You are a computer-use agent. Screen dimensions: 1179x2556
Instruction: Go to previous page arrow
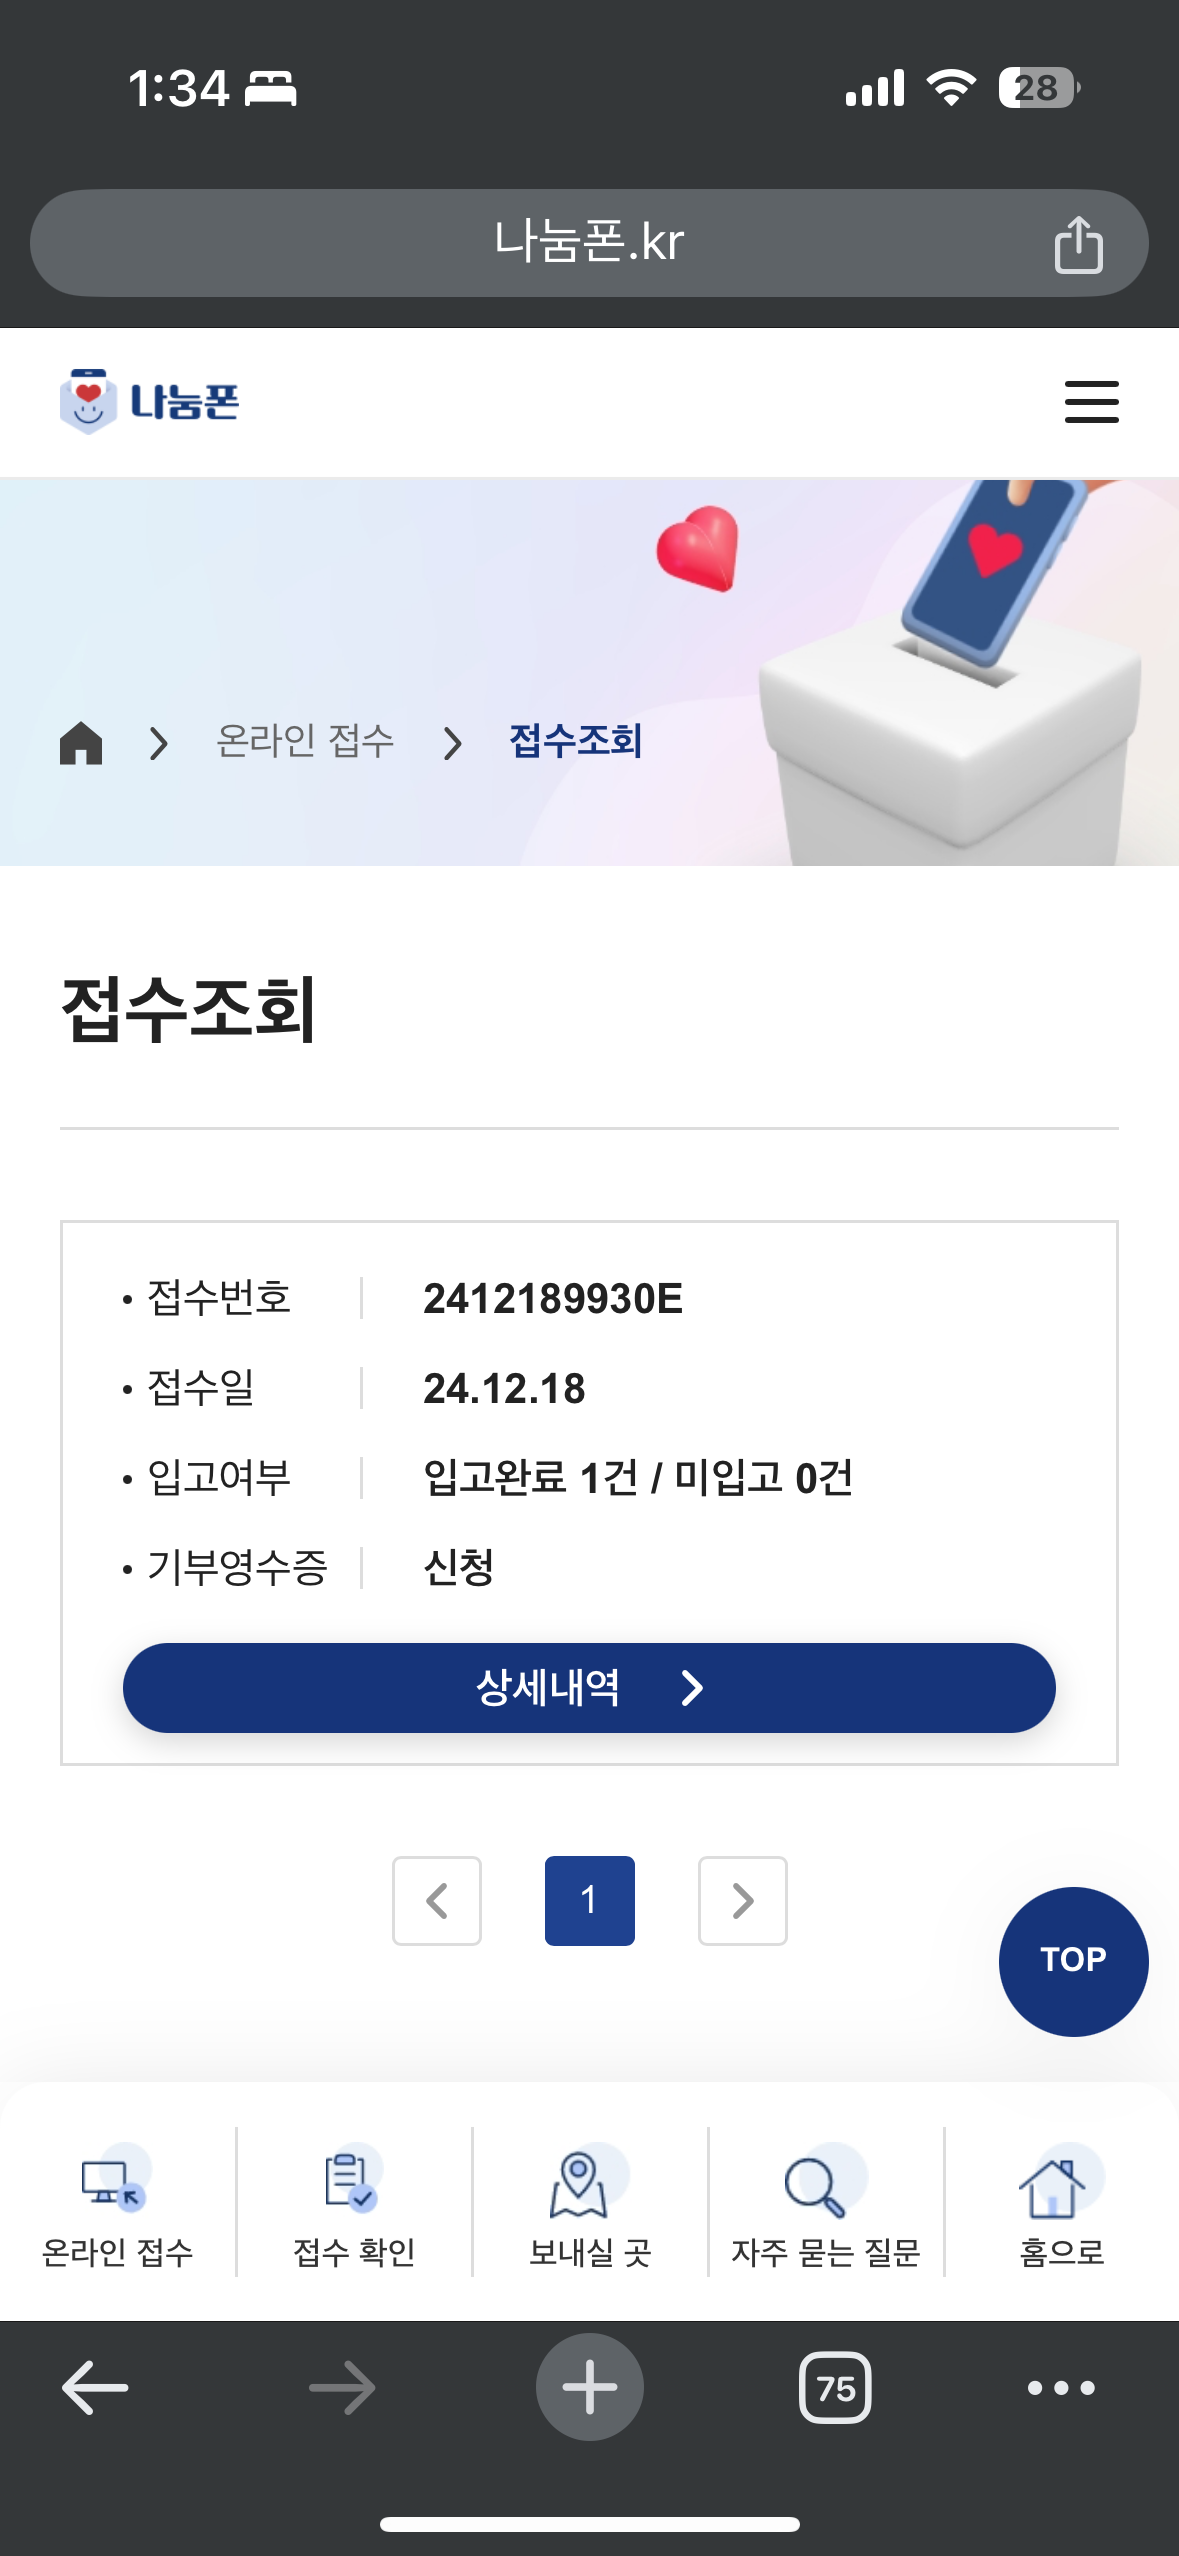pyautogui.click(x=437, y=1900)
